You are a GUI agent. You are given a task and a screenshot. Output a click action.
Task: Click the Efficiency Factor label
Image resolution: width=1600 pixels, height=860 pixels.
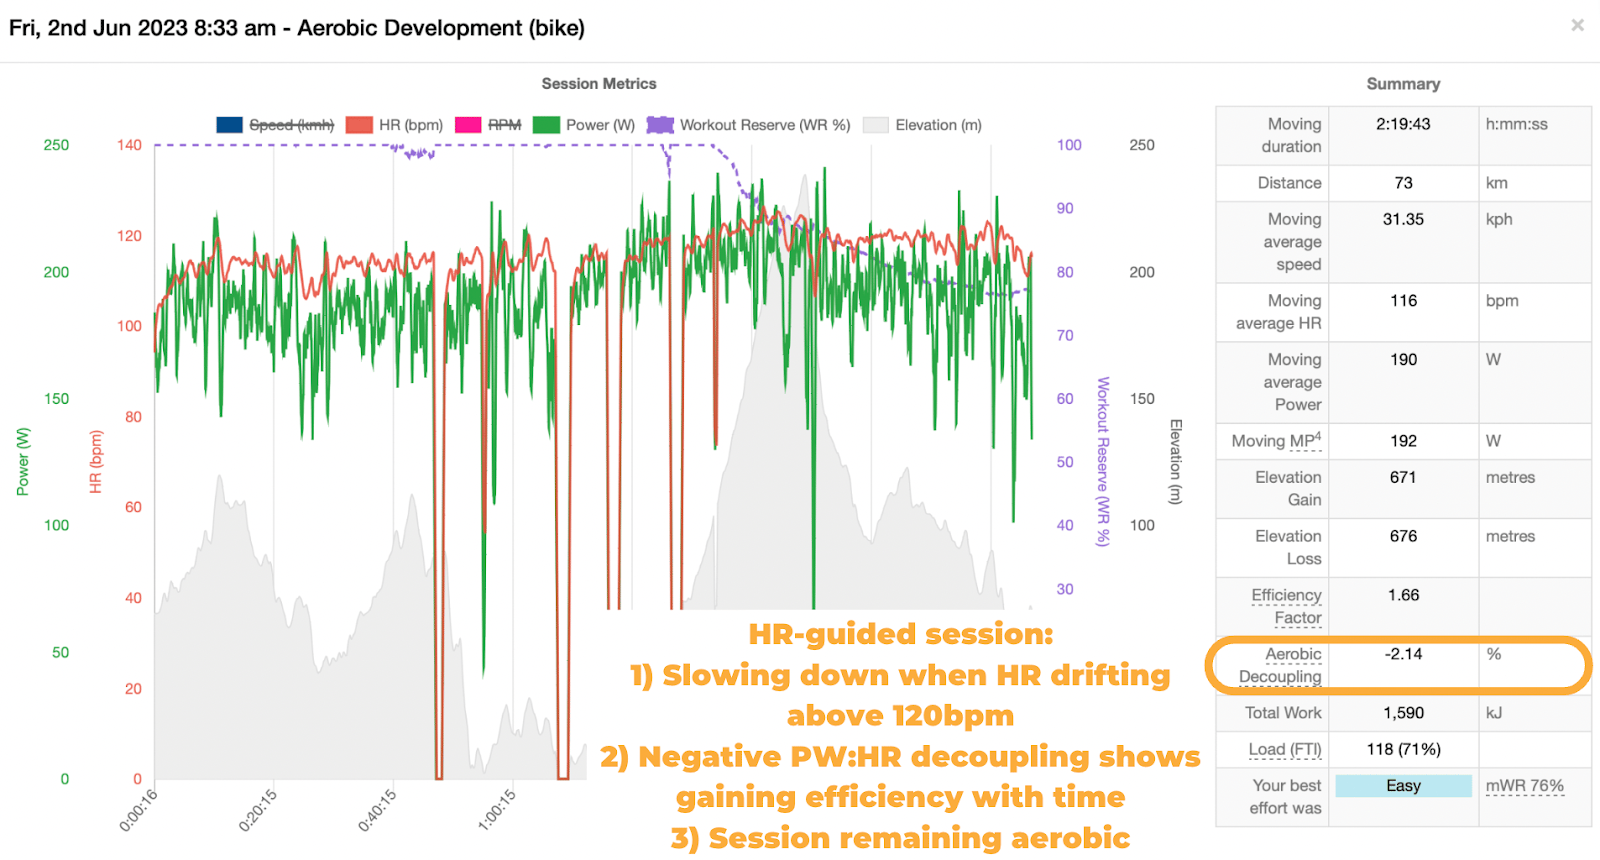click(1286, 606)
